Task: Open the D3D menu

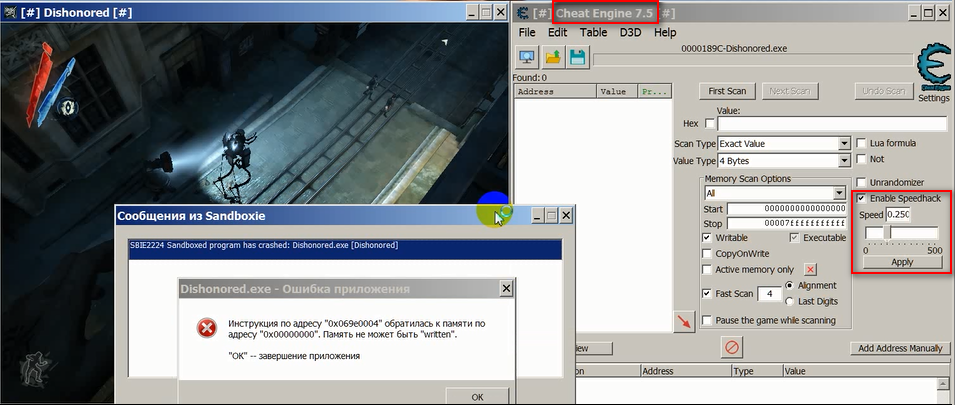Action: (x=631, y=32)
